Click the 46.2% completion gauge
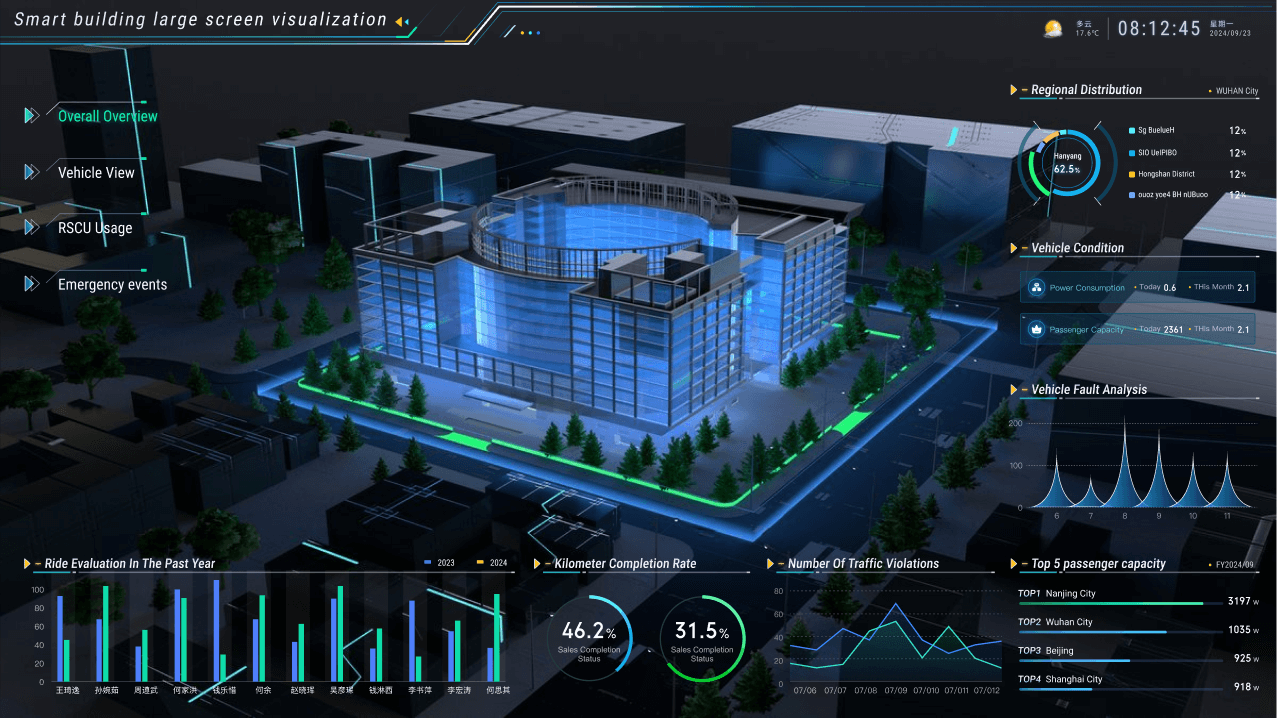Viewport: 1277px width, 718px height. [x=589, y=639]
